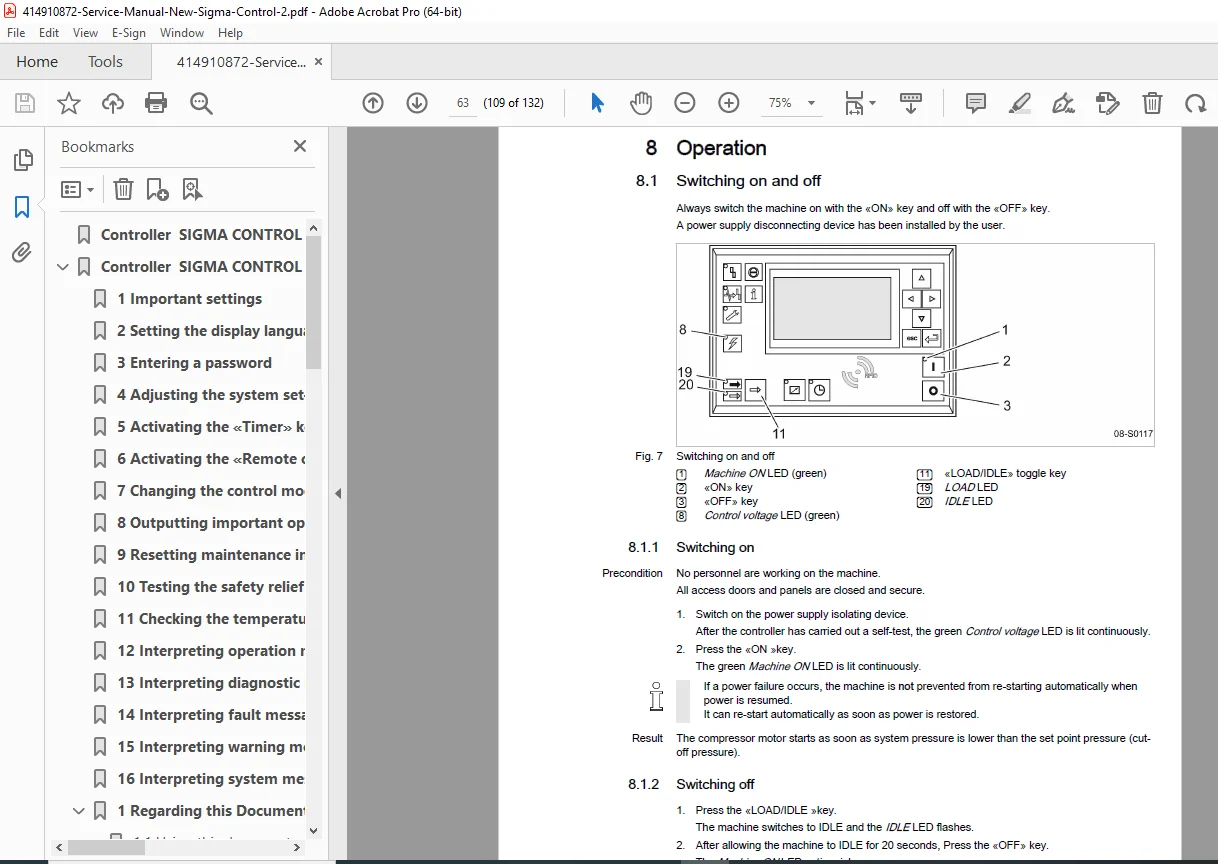Zoom in with the plus button
The image size is (1218, 864).
pyautogui.click(x=729, y=103)
